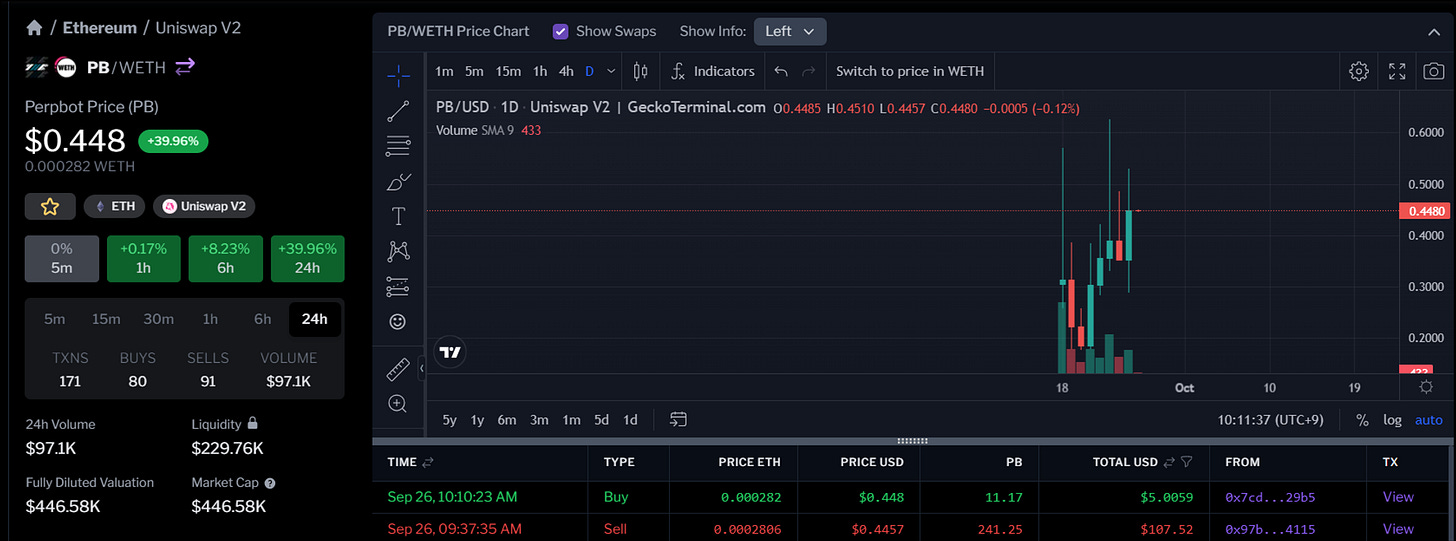Open the Indicators menu
Viewport: 1456px width, 541px height.
[713, 71]
